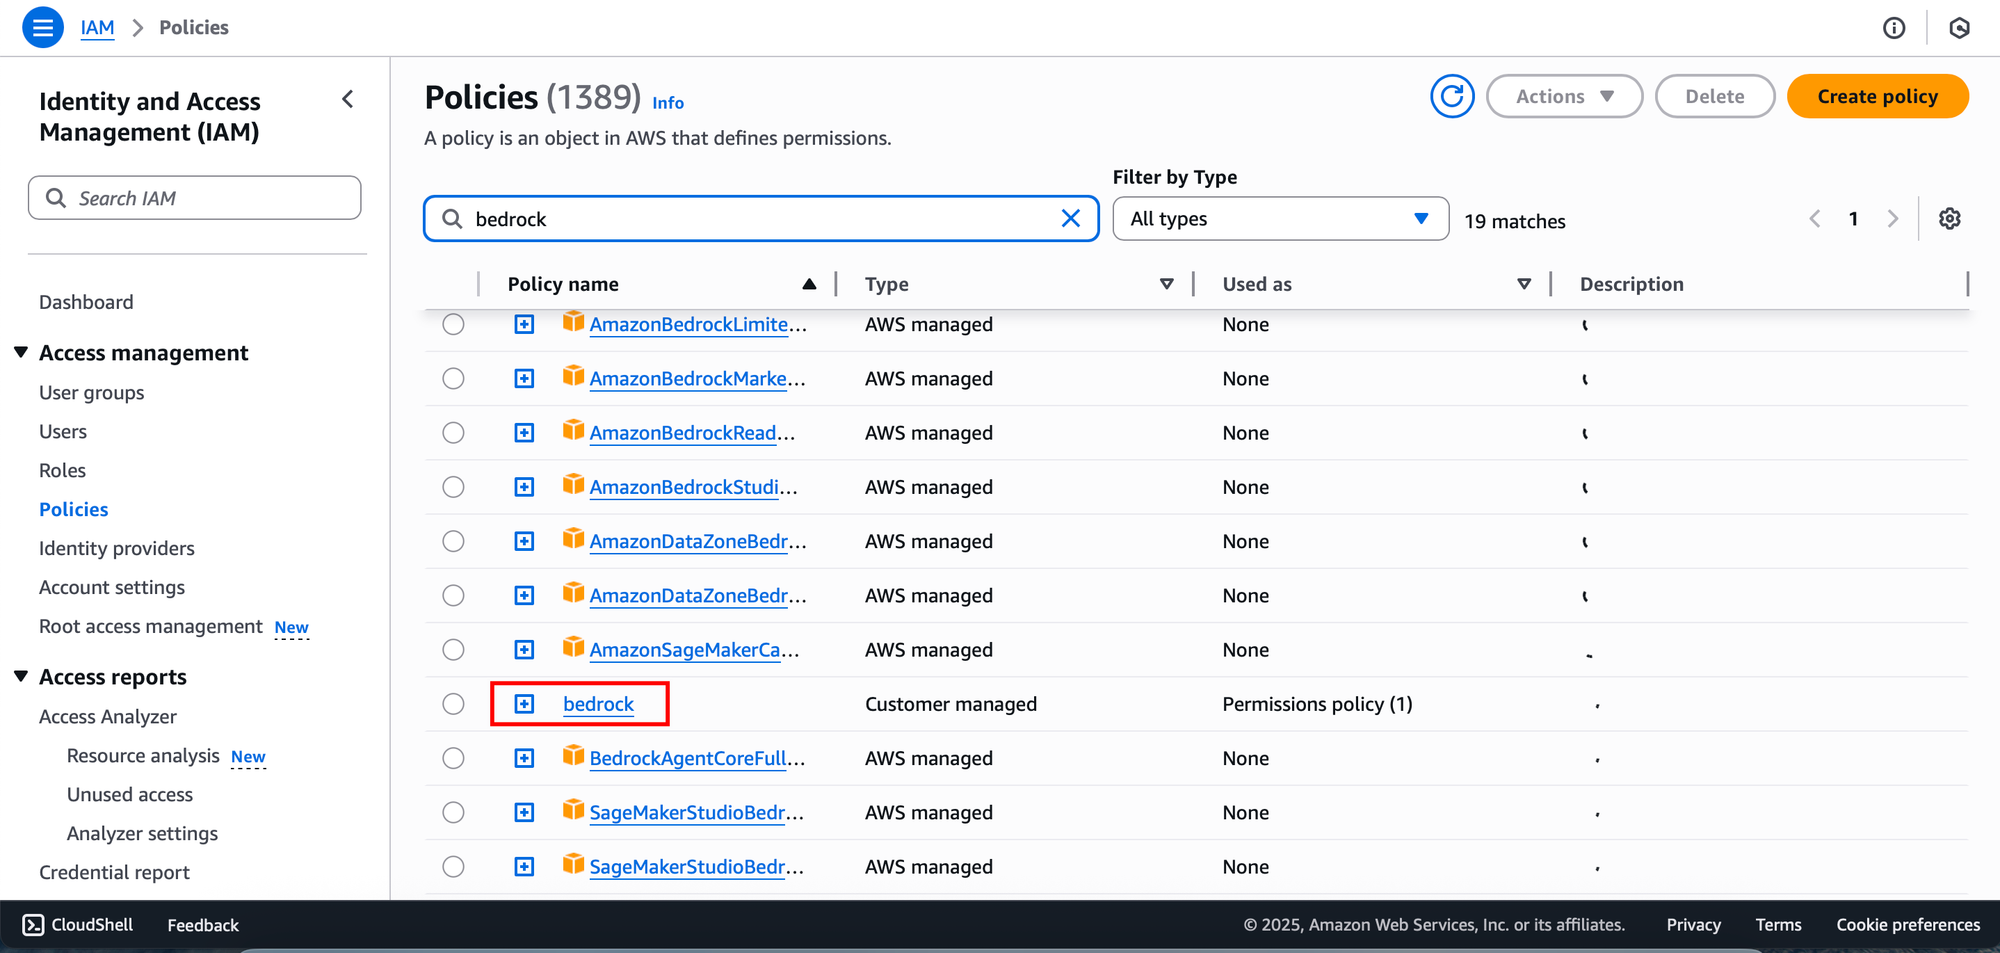This screenshot has width=2000, height=953.
Task: Click the AmazonSageMakerCa policy box icon
Action: coord(573,647)
